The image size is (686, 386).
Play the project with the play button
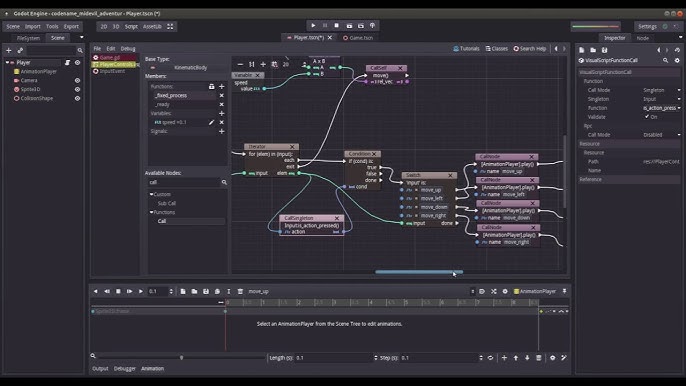313,26
